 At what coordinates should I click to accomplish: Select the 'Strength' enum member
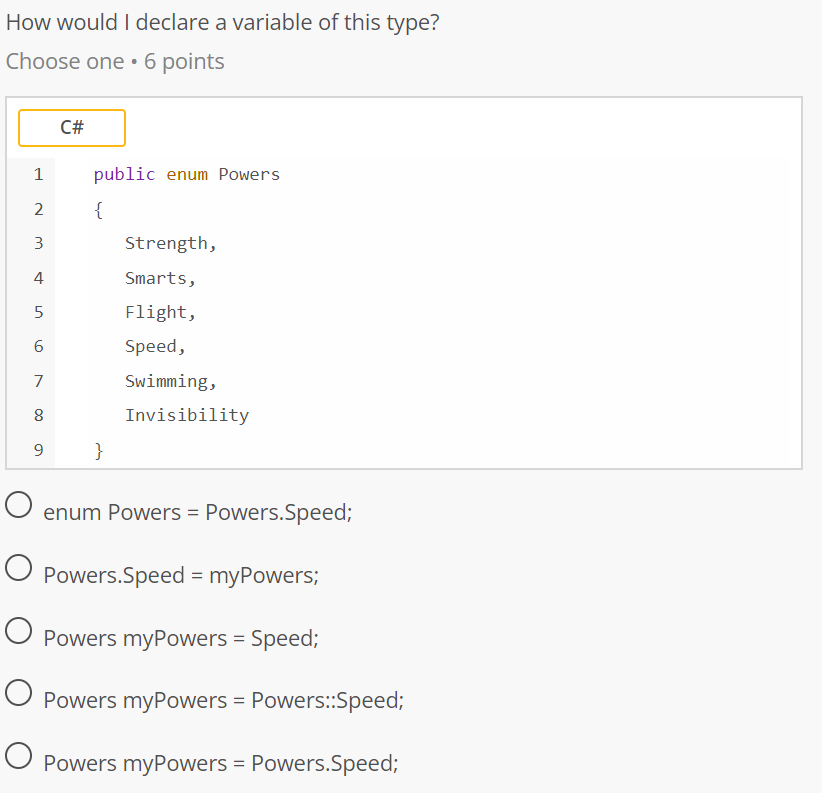[x=166, y=243]
